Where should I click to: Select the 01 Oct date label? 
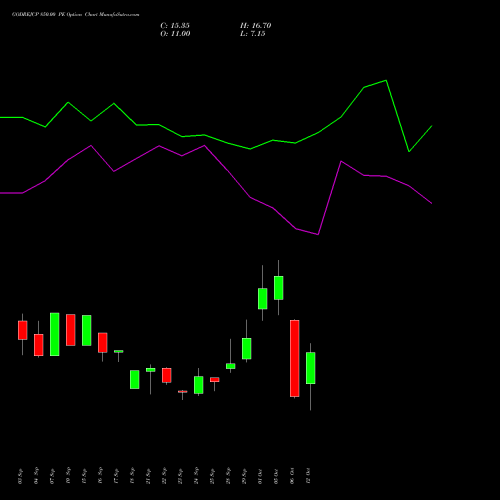[x=260, y=476]
